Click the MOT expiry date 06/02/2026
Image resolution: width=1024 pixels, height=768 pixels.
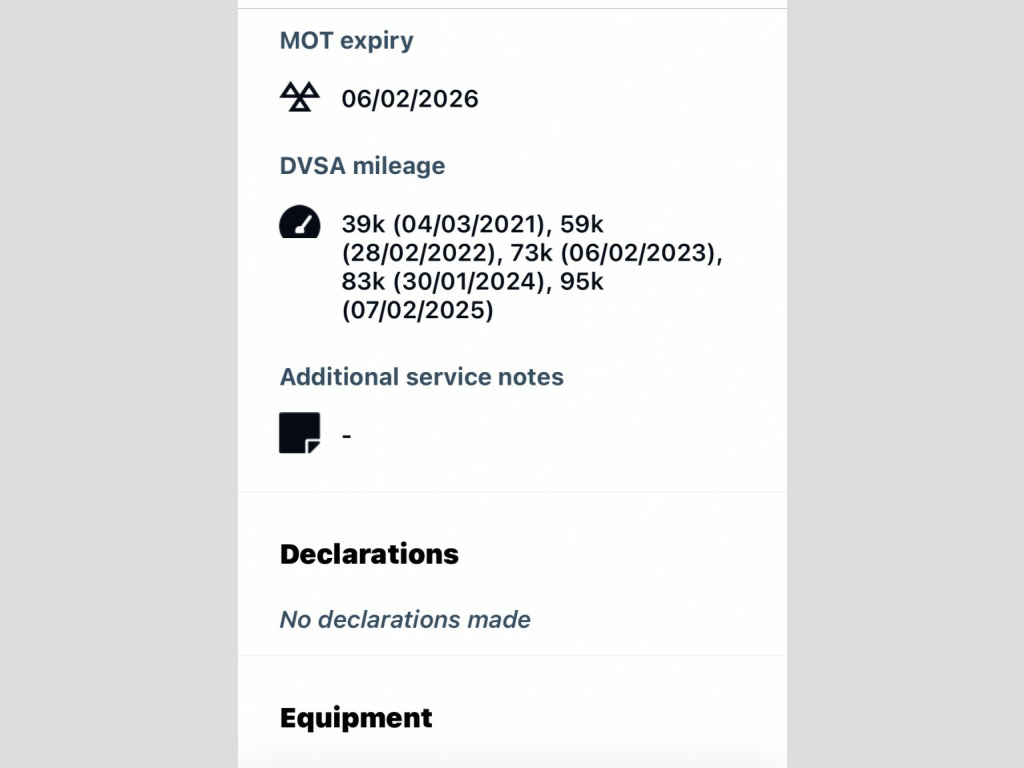tap(410, 99)
